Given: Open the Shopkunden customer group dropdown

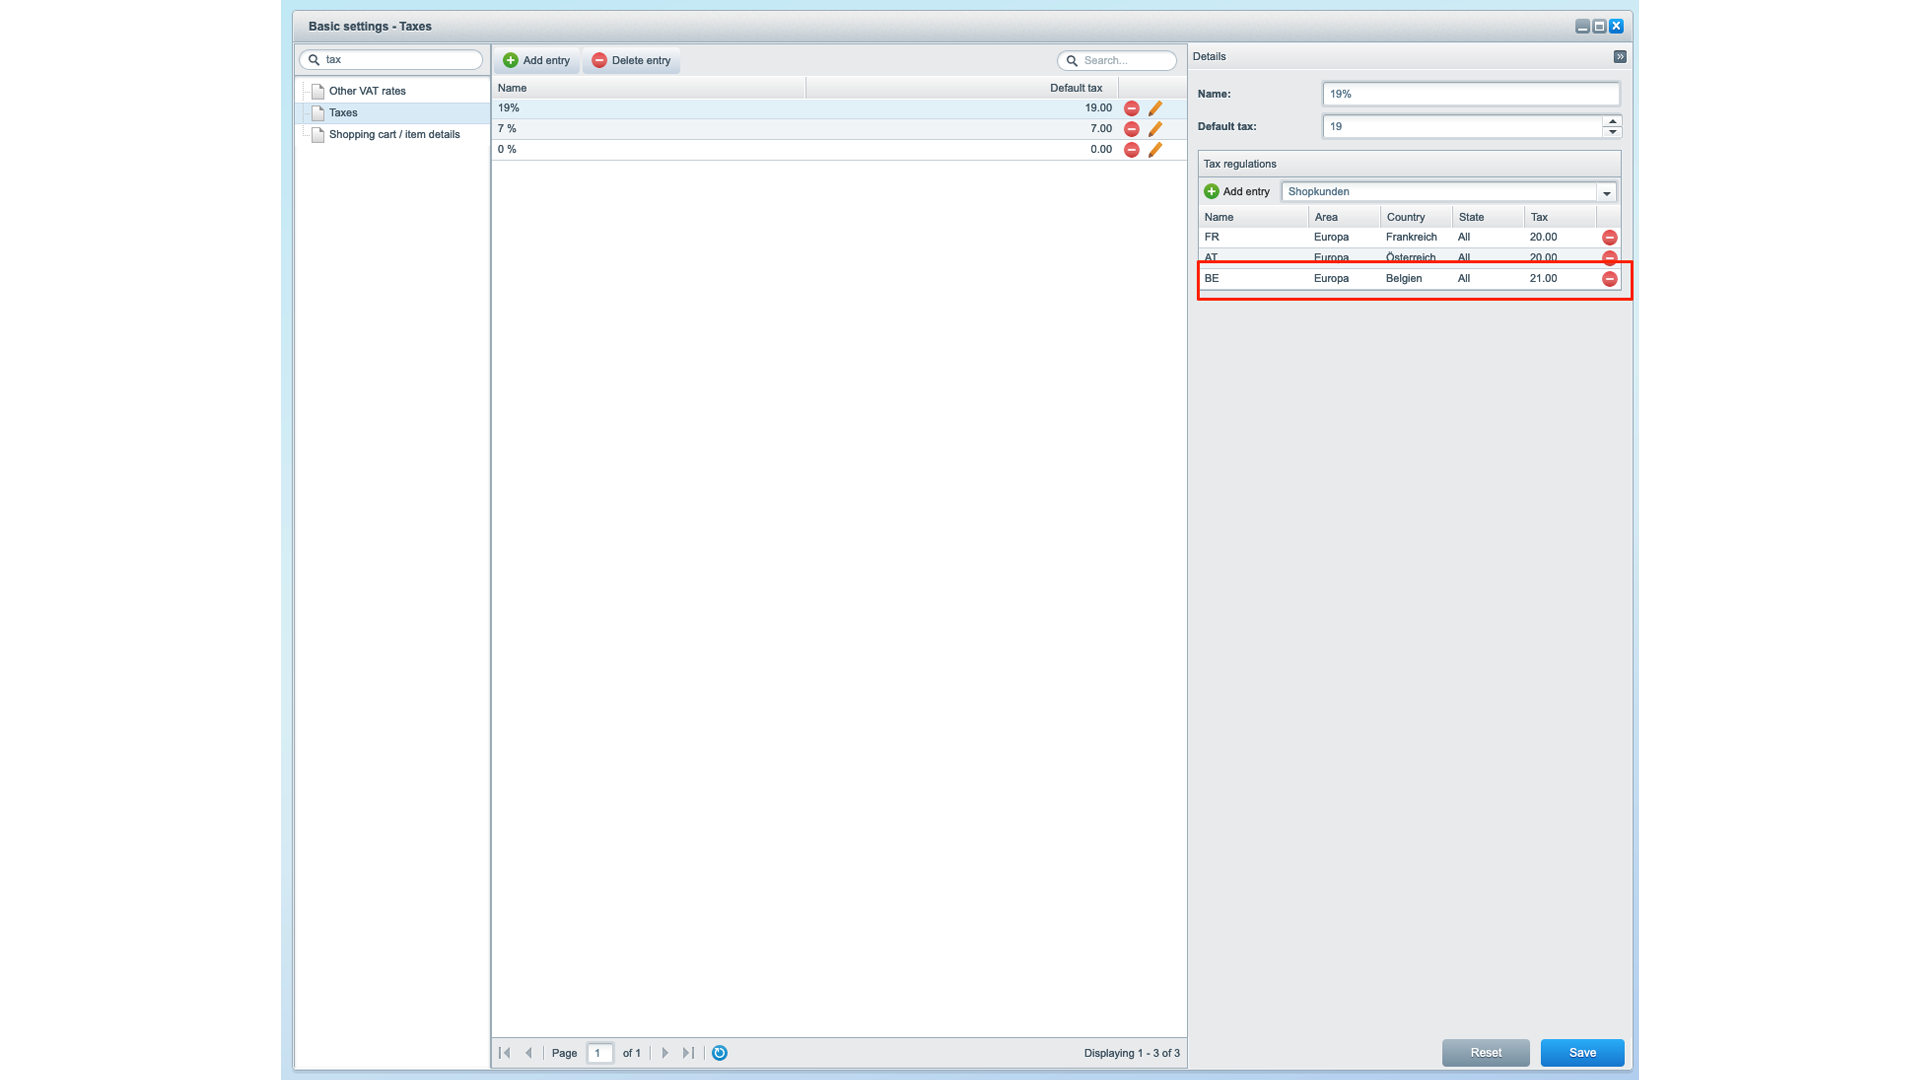Looking at the screenshot, I should click(x=1607, y=192).
